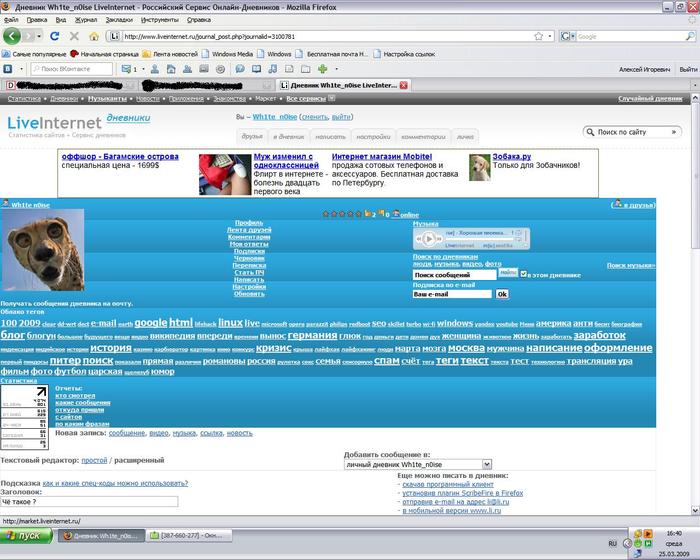The image size is (700, 560).
Task: Click the add to friends person icon
Action: [x=618, y=204]
